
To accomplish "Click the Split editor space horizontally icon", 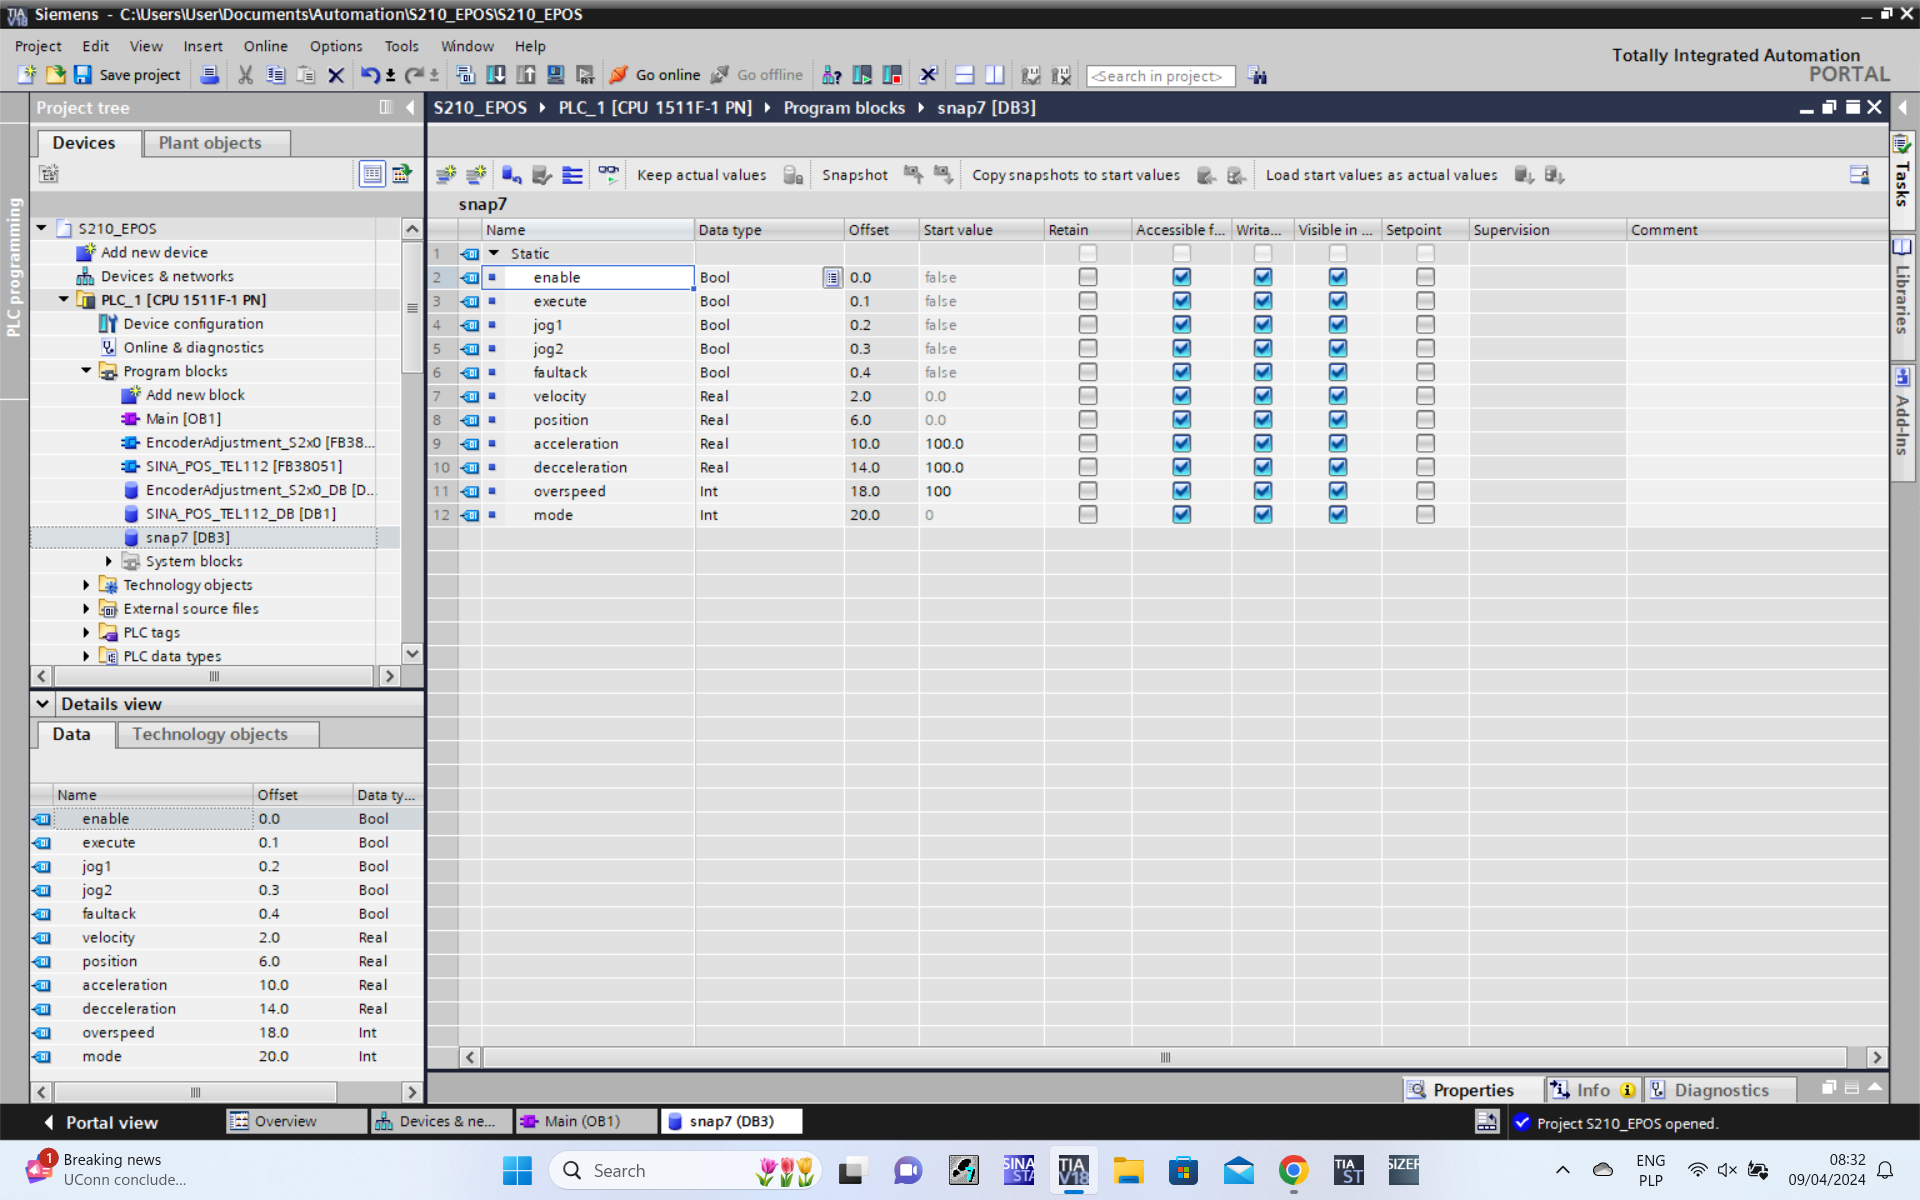I will tap(964, 75).
